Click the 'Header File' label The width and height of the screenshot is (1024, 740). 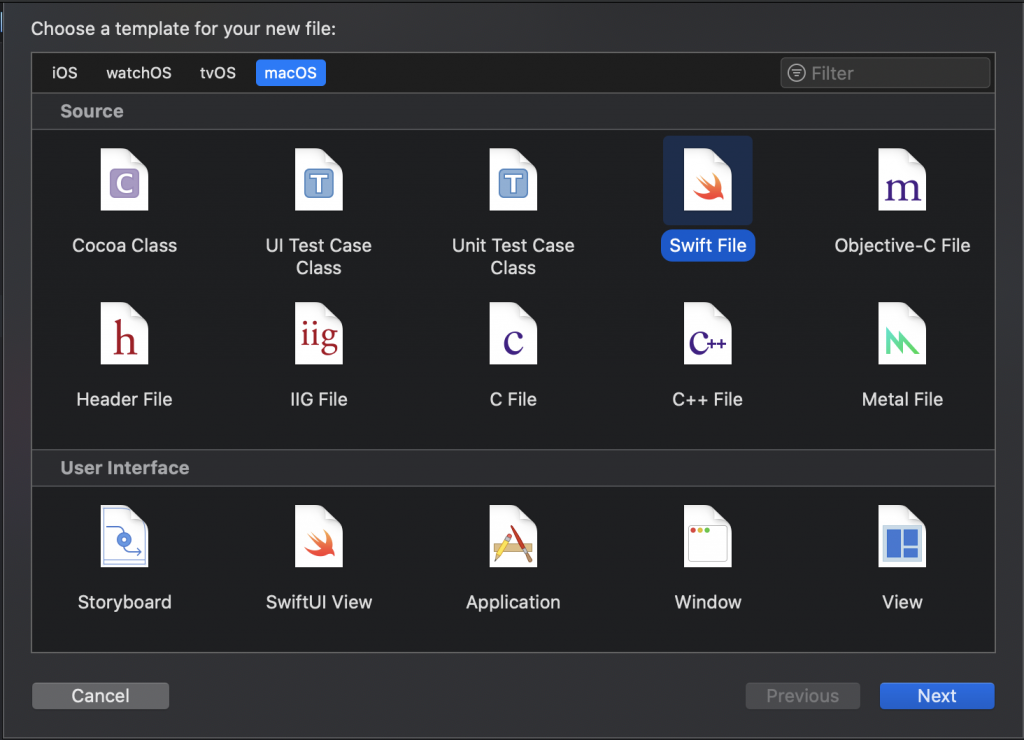[x=124, y=399]
